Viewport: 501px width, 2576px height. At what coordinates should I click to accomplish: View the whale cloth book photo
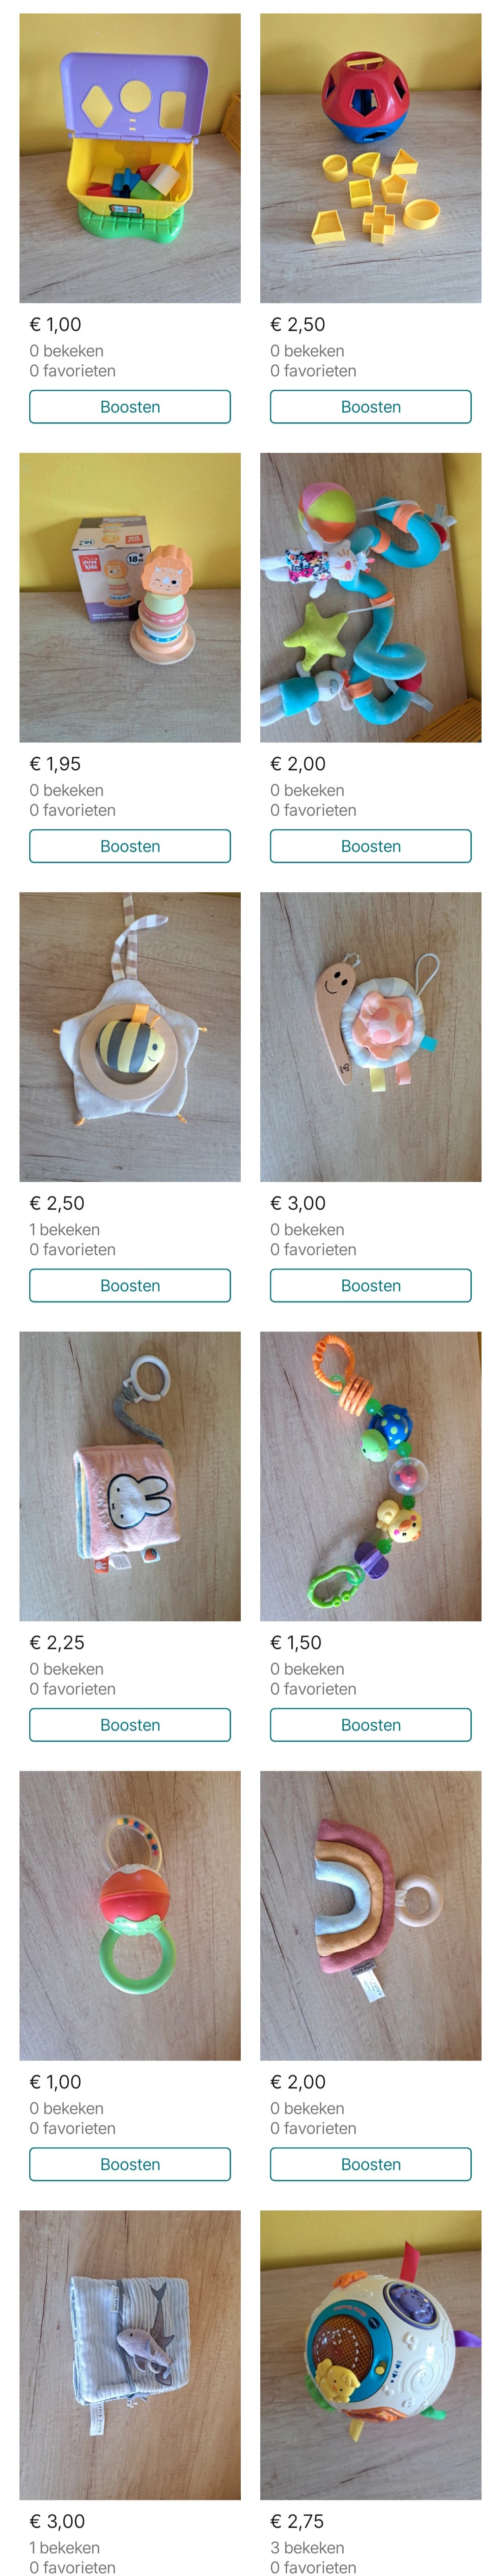[x=130, y=2355]
